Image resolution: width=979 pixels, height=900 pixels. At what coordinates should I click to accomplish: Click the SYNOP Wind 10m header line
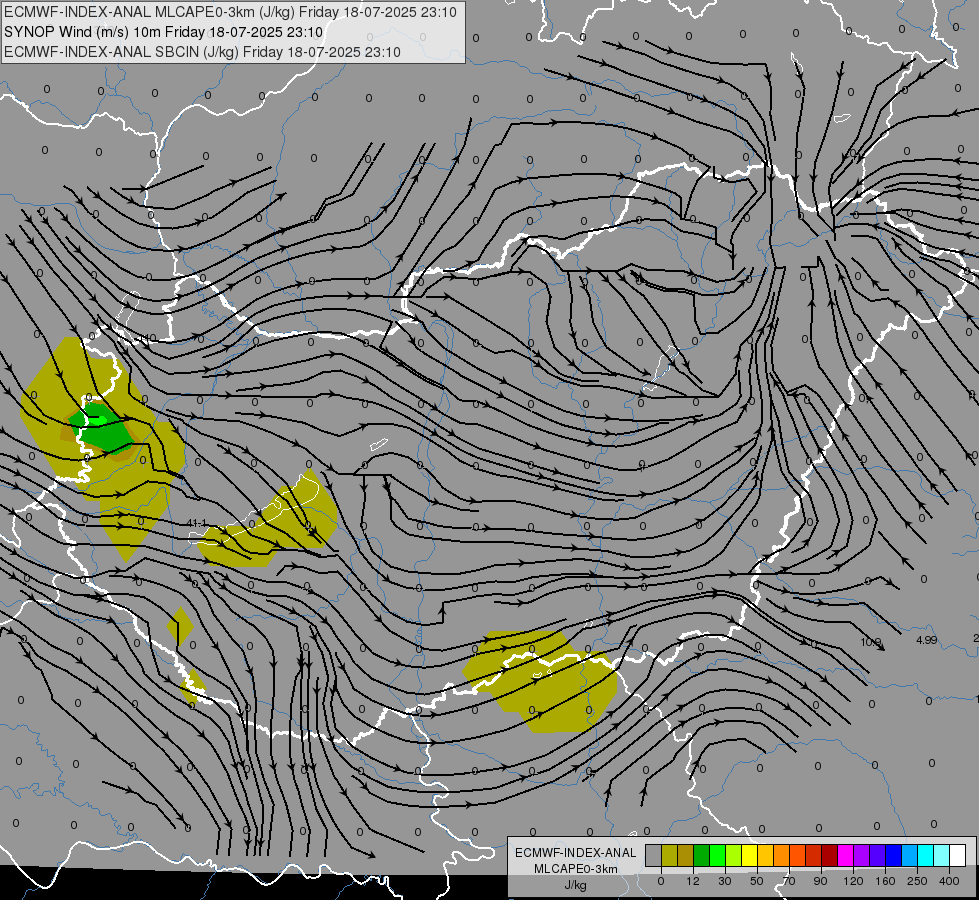coord(164,32)
